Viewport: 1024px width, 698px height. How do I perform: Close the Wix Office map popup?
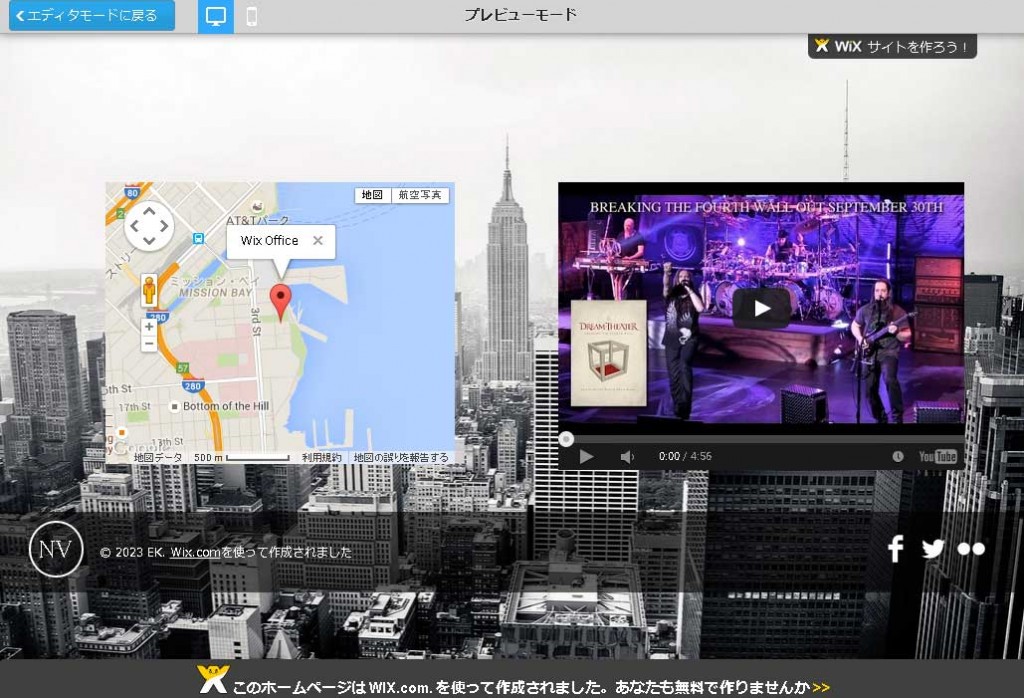(x=318, y=241)
